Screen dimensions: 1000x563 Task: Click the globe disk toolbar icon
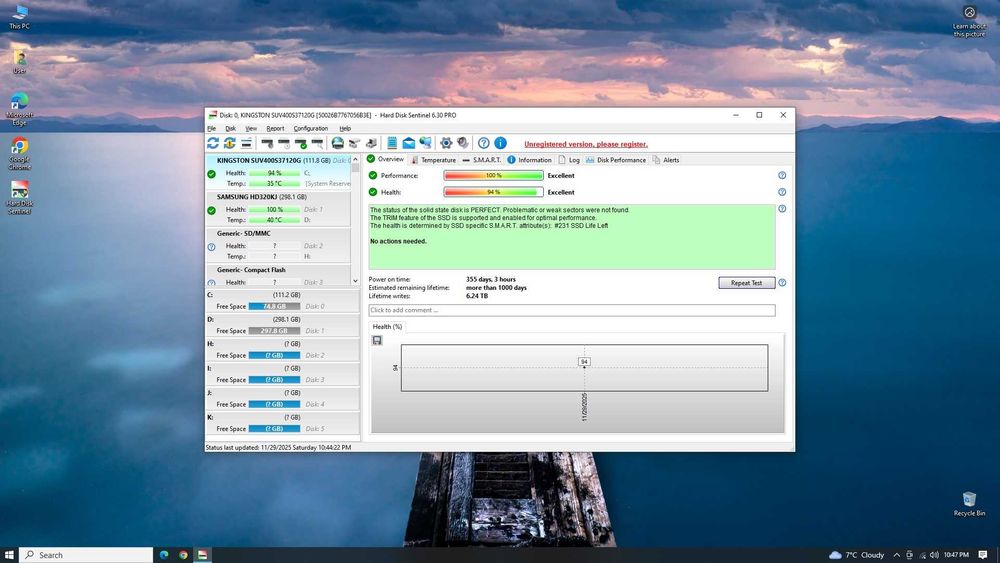tap(337, 143)
